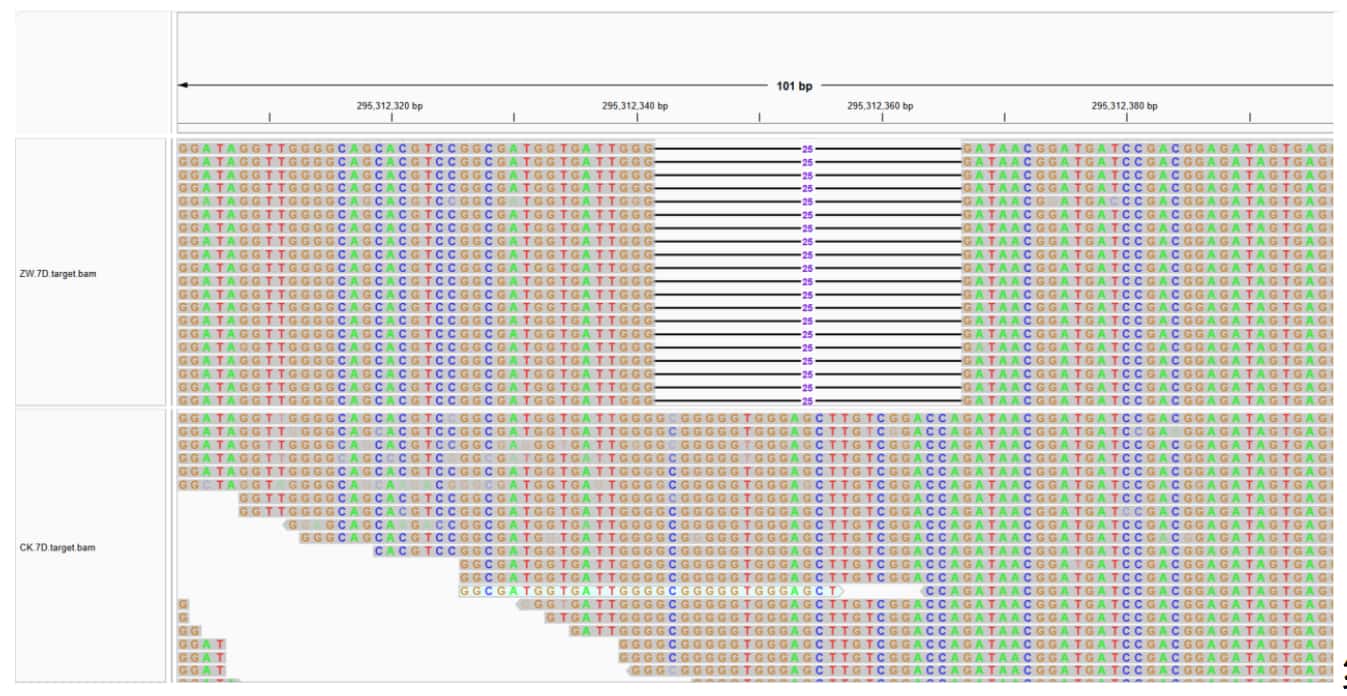Viewport: 1347px width, 696px height.
Task: Click the white gap inside the outlined CK read
Action: 882,591
